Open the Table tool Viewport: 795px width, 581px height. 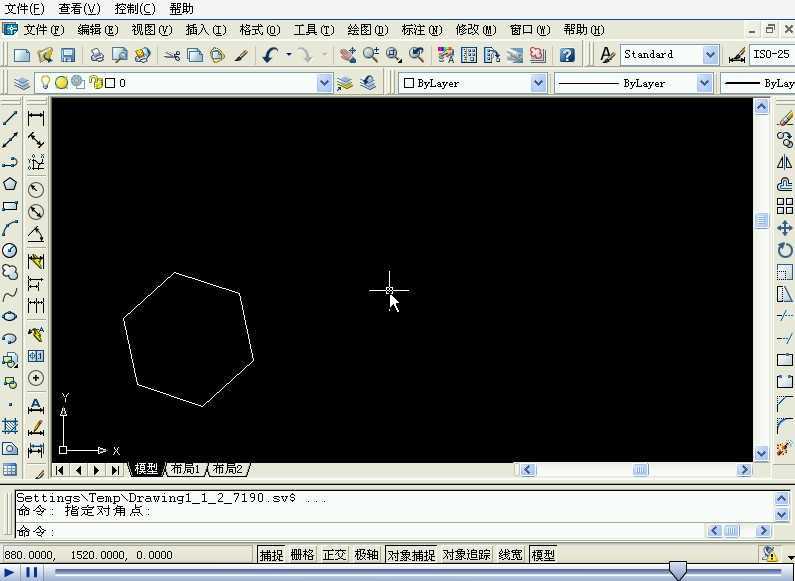click(x=10, y=469)
